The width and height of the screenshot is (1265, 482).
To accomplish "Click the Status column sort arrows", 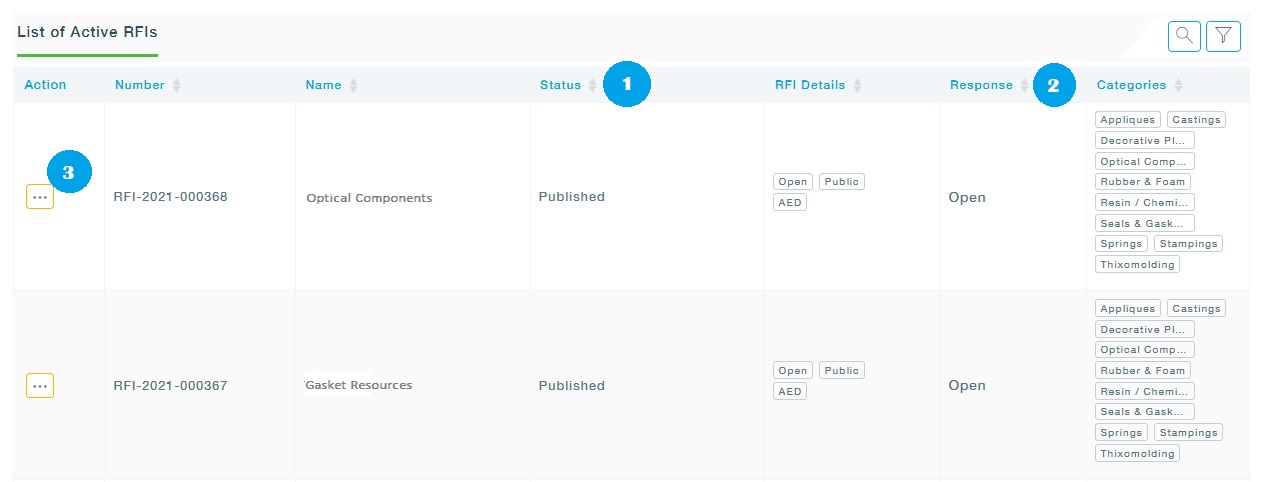I will coord(592,86).
